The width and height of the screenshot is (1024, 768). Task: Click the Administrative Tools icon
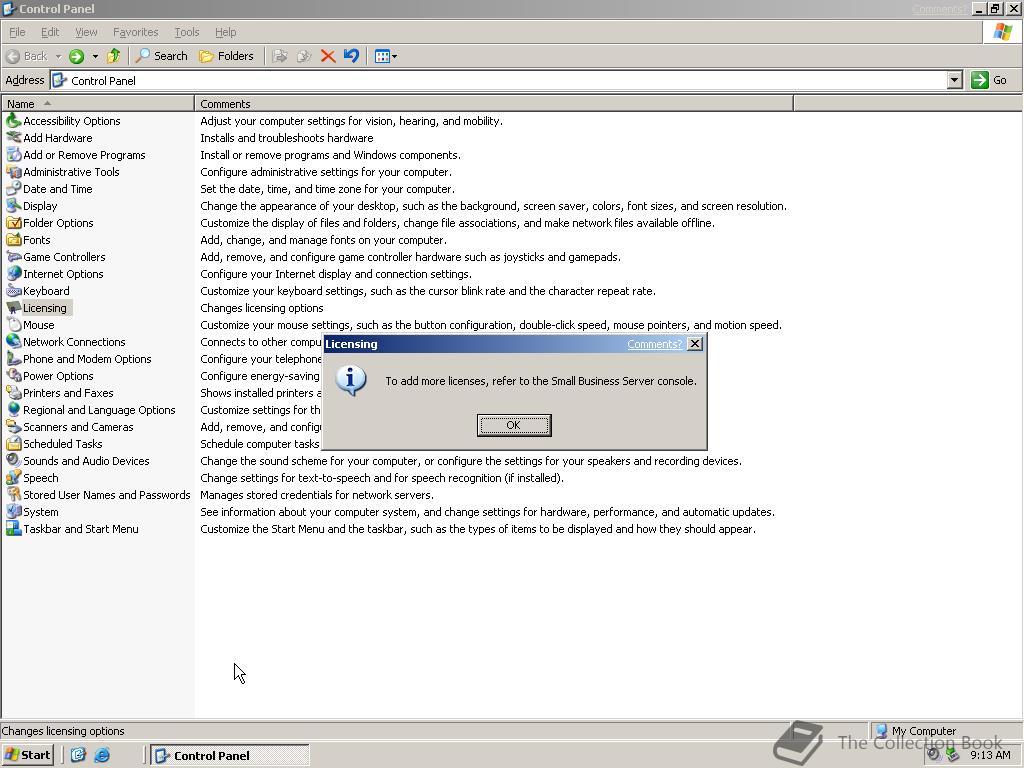click(x=13, y=172)
